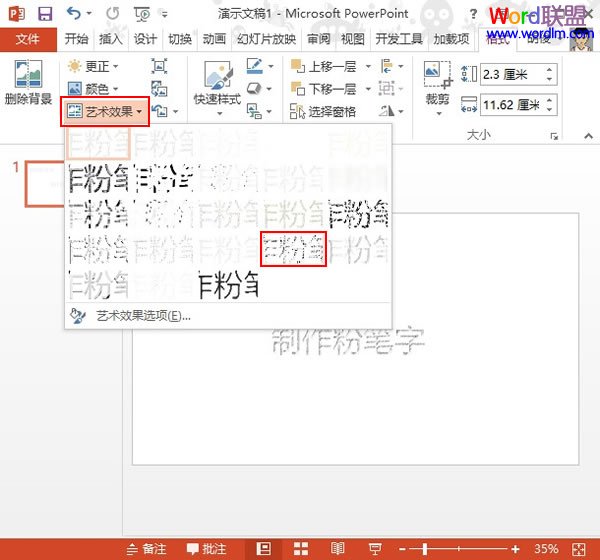Click the Picture Layout icon
This screenshot has height=560, width=600.
pyautogui.click(x=254, y=111)
